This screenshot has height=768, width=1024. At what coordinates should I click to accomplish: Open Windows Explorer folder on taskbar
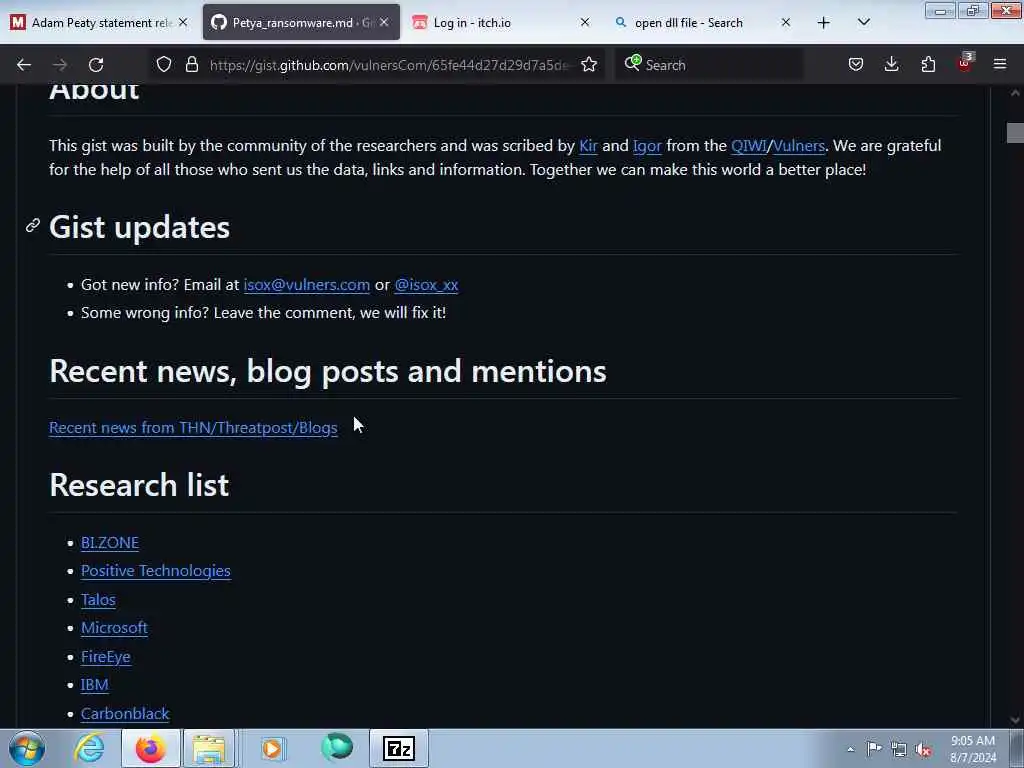209,748
